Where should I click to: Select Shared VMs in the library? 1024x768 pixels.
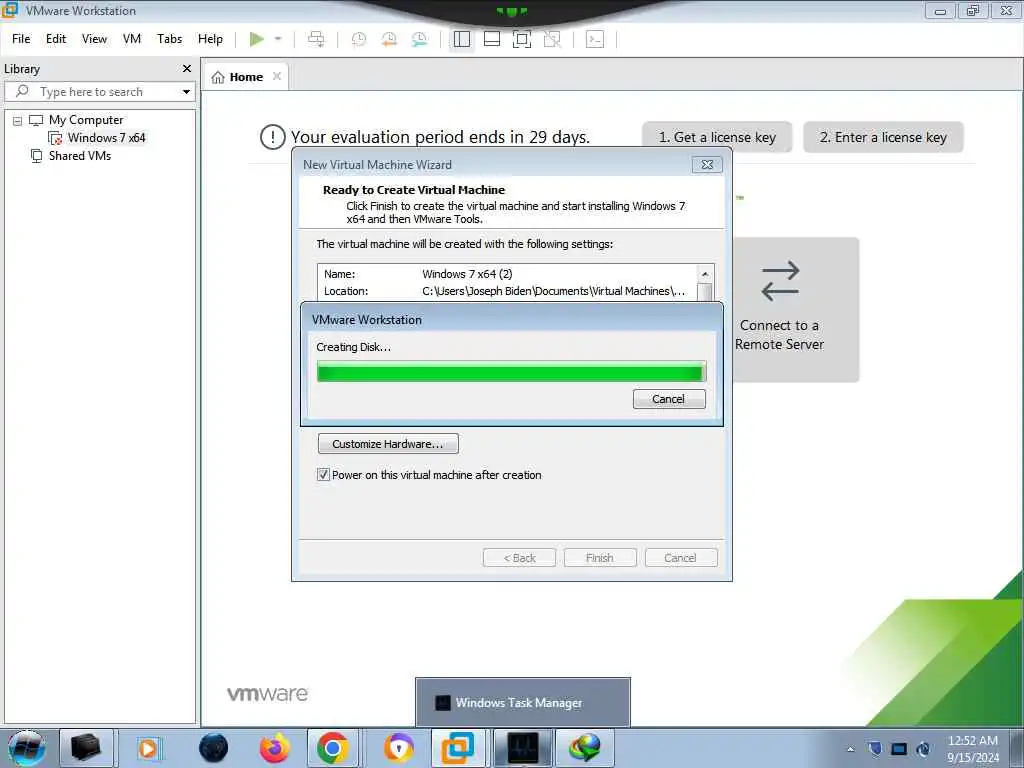coord(80,155)
